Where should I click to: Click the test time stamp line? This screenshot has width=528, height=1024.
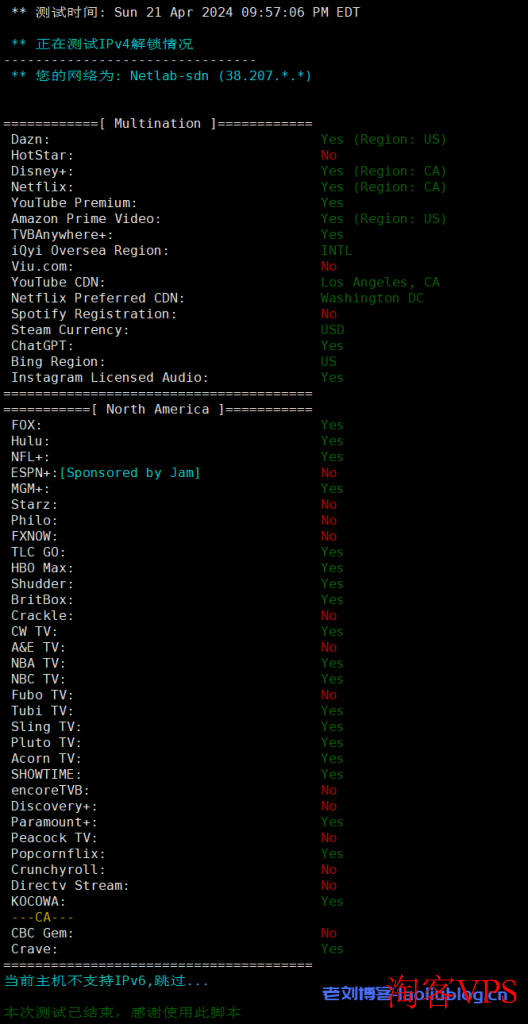point(186,12)
